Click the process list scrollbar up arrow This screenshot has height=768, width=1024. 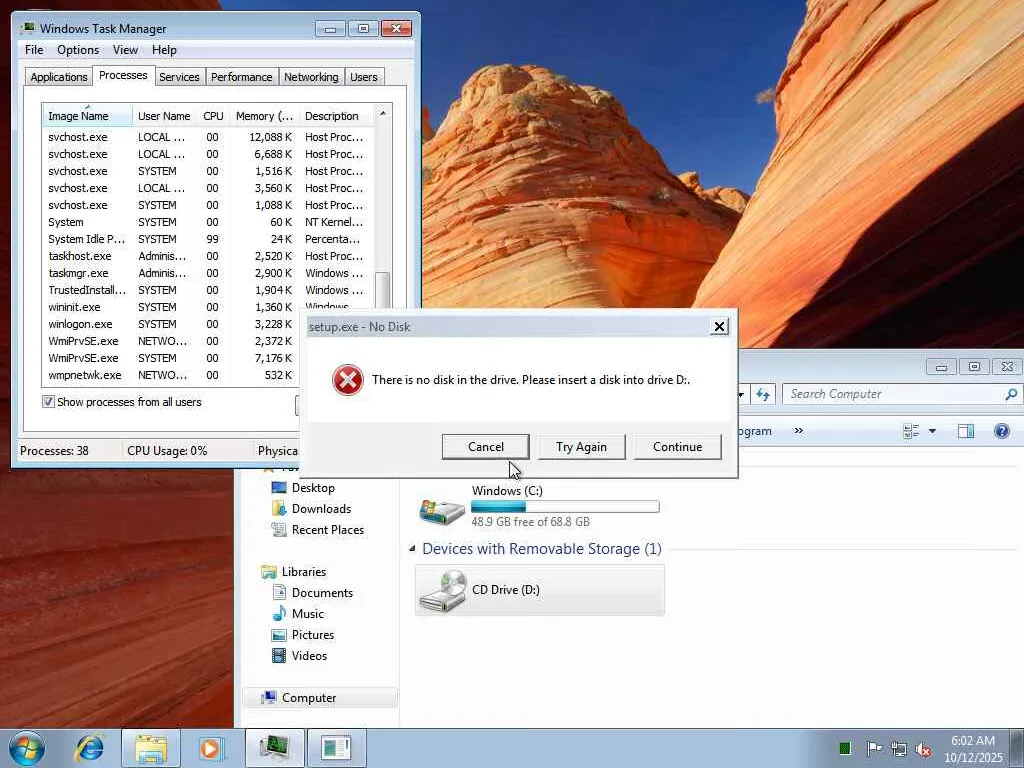(383, 114)
